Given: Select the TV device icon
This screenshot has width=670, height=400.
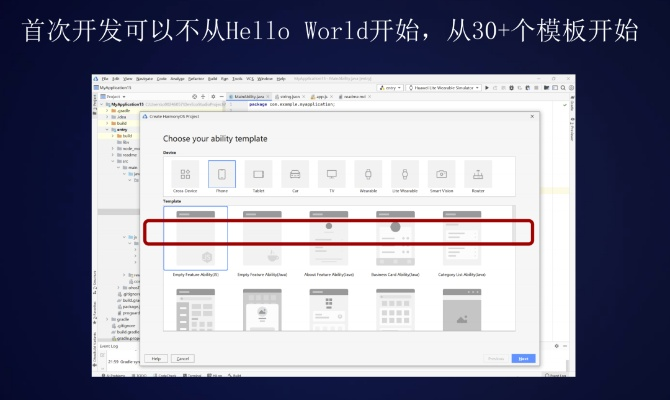Looking at the screenshot, I should click(332, 175).
